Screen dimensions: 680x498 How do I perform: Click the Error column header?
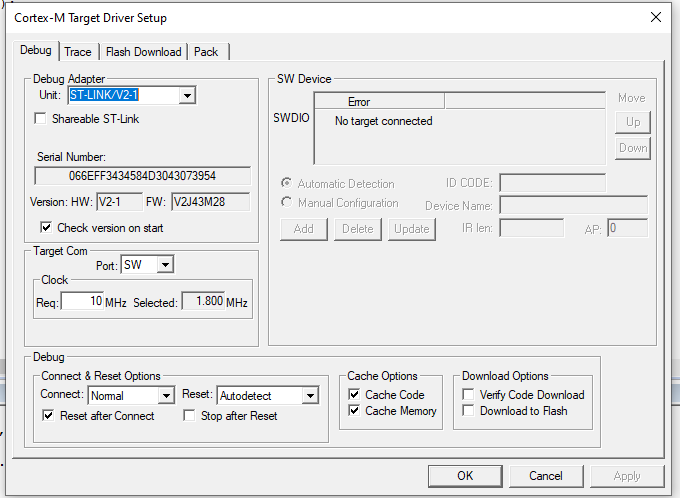click(379, 102)
